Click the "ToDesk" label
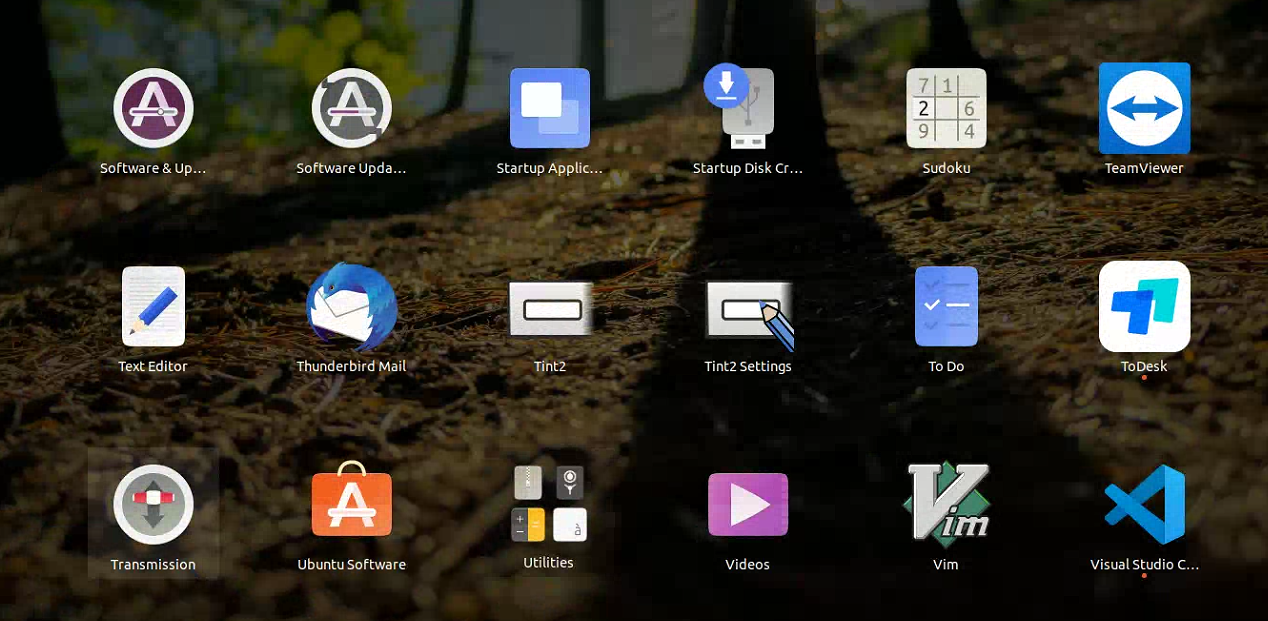 click(x=1144, y=366)
